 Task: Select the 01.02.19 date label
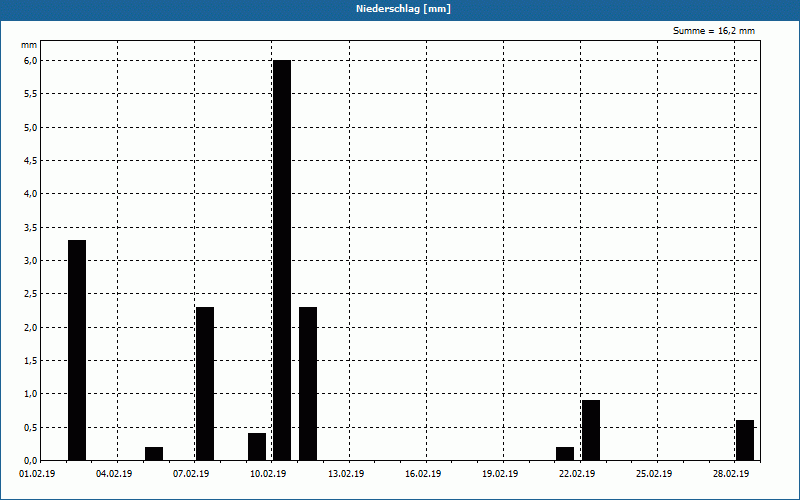pyautogui.click(x=37, y=474)
